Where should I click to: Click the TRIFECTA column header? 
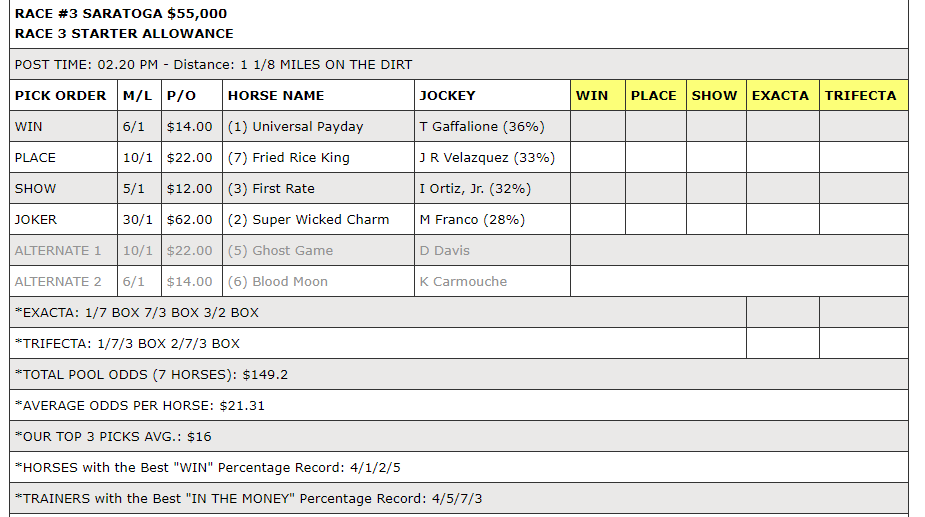coord(861,96)
